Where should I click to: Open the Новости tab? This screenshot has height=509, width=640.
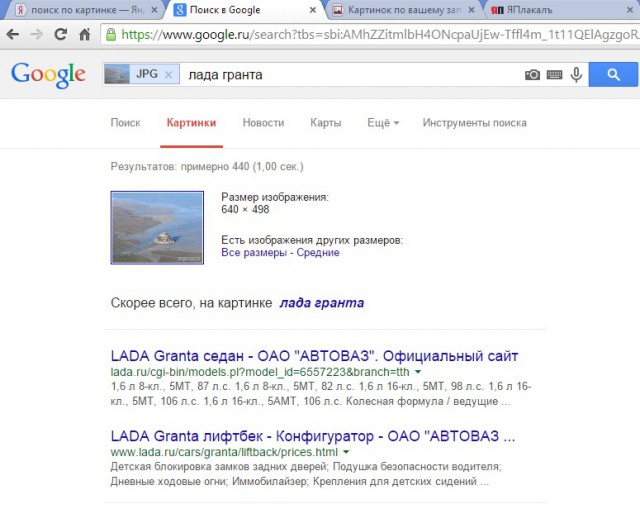point(263,123)
